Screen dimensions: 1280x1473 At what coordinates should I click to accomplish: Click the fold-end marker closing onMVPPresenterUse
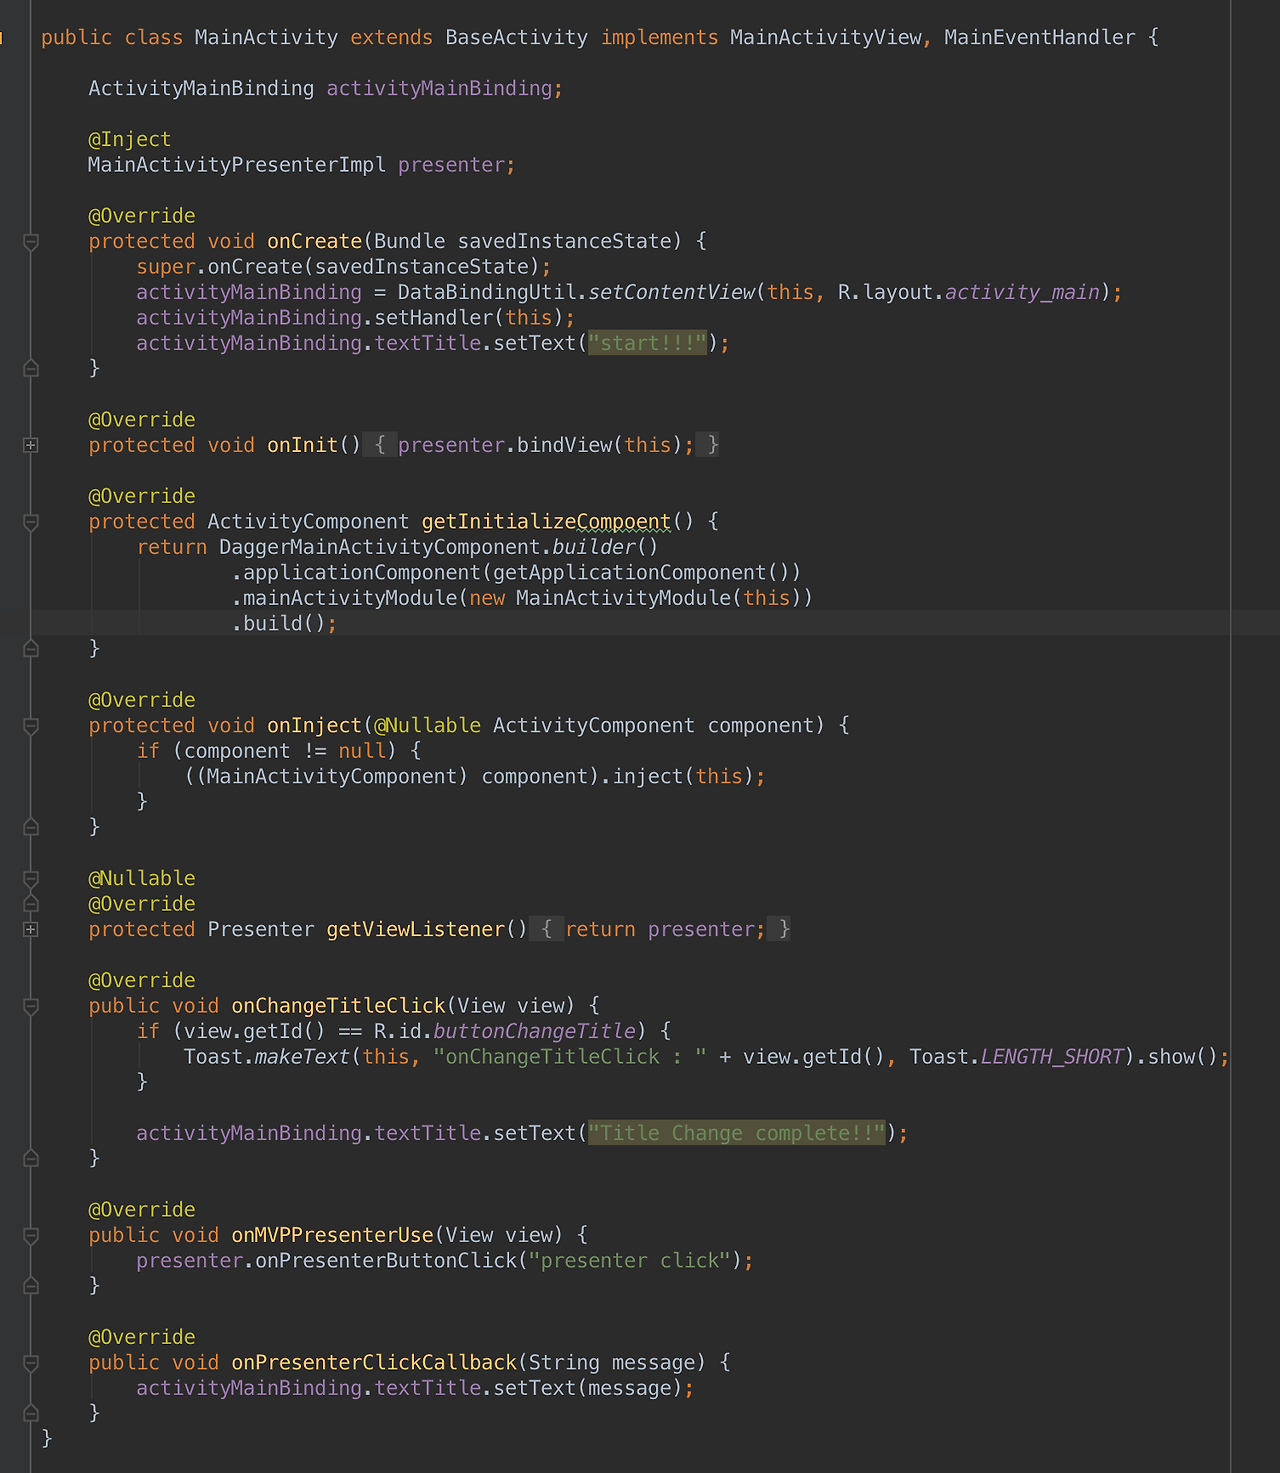31,1286
